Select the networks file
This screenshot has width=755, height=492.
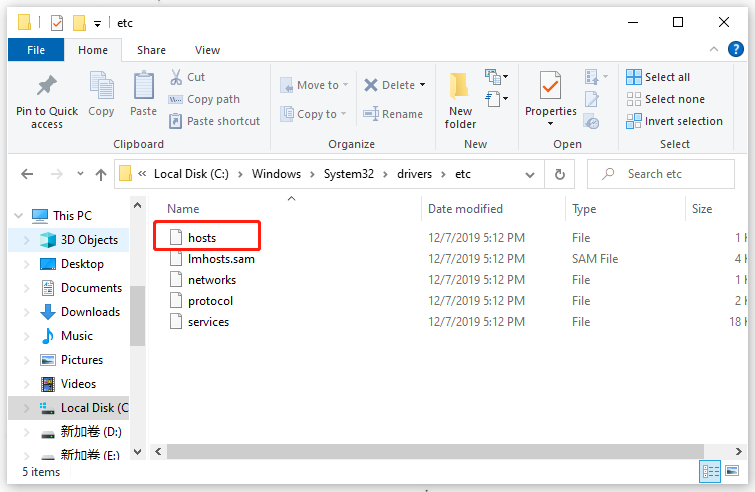click(212, 280)
